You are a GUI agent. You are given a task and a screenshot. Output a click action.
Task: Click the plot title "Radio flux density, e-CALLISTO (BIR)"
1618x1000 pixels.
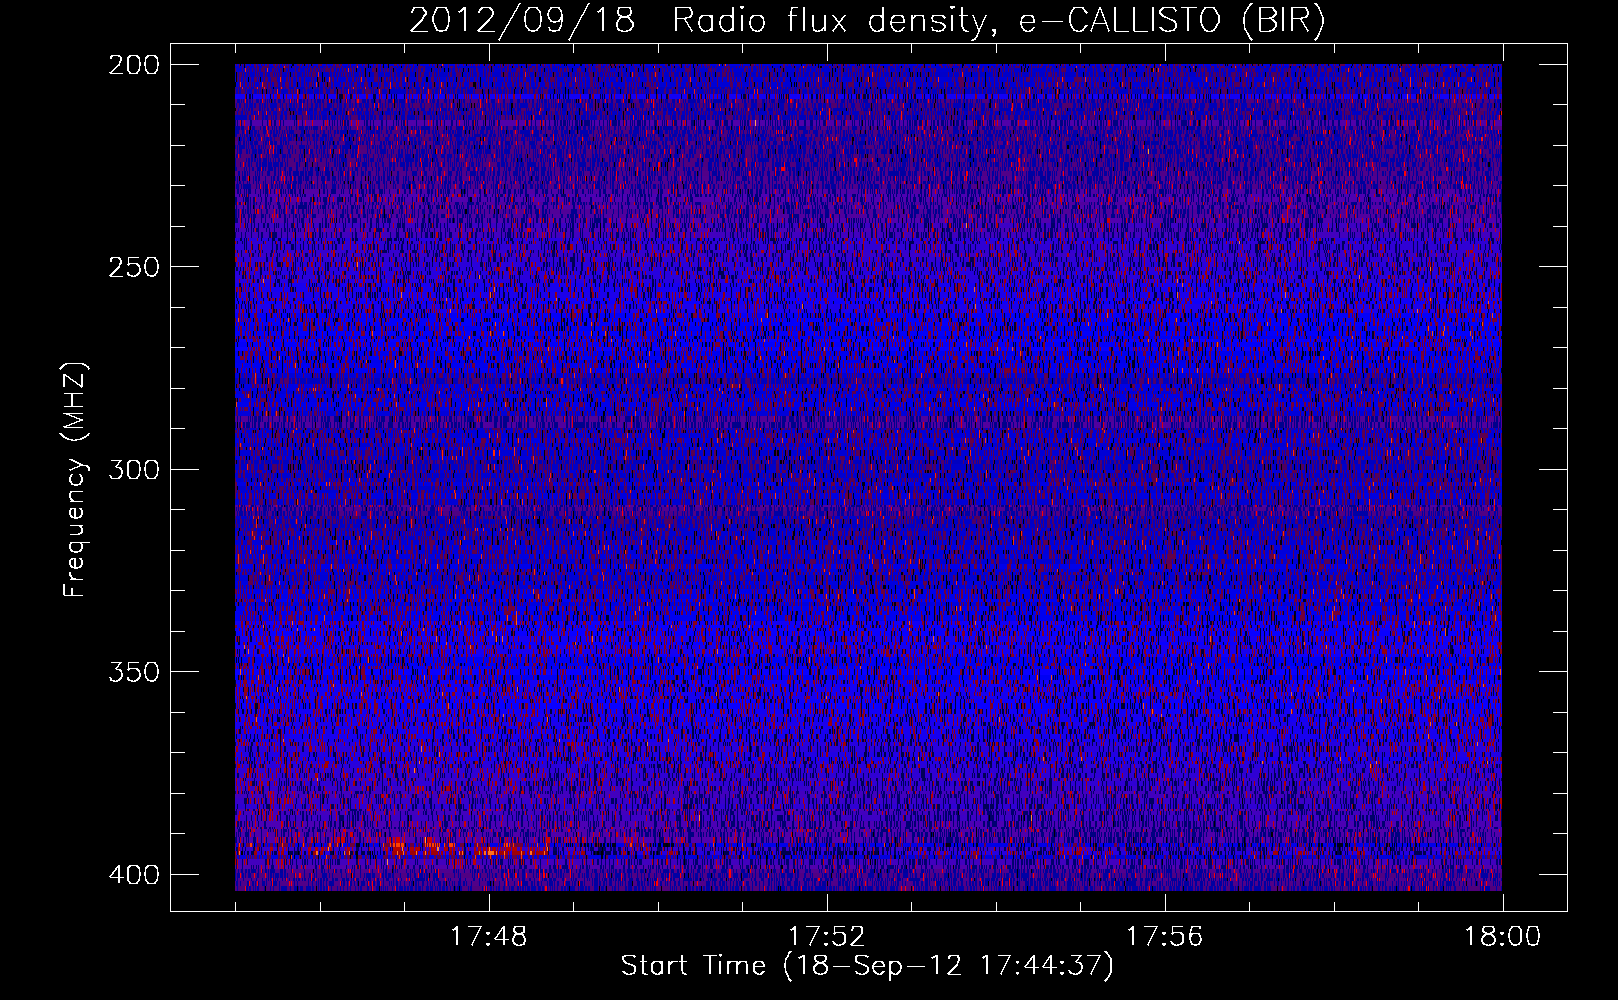(999, 20)
